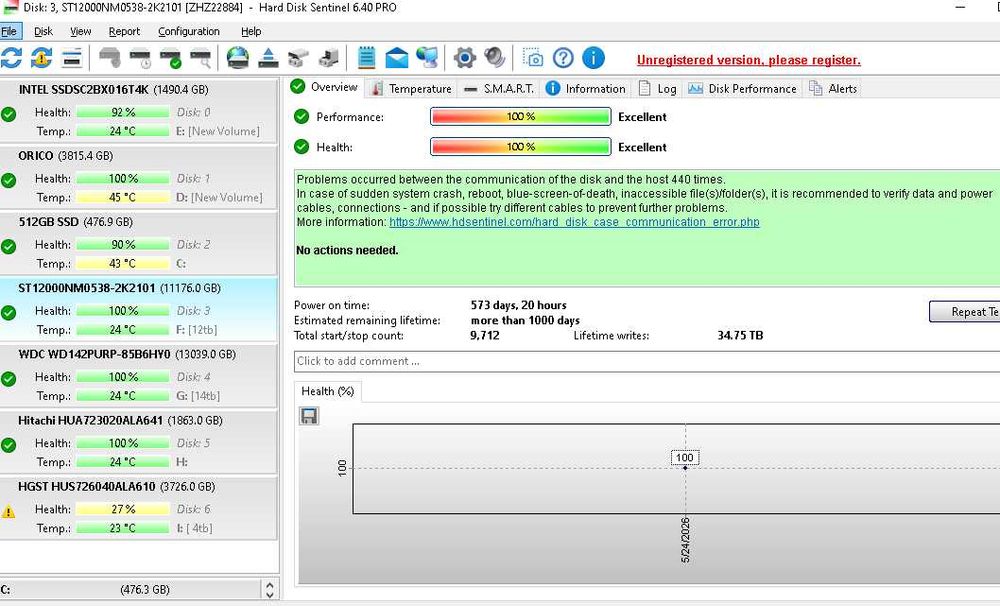Open the Report menu
This screenshot has width=1000, height=606.
click(124, 31)
